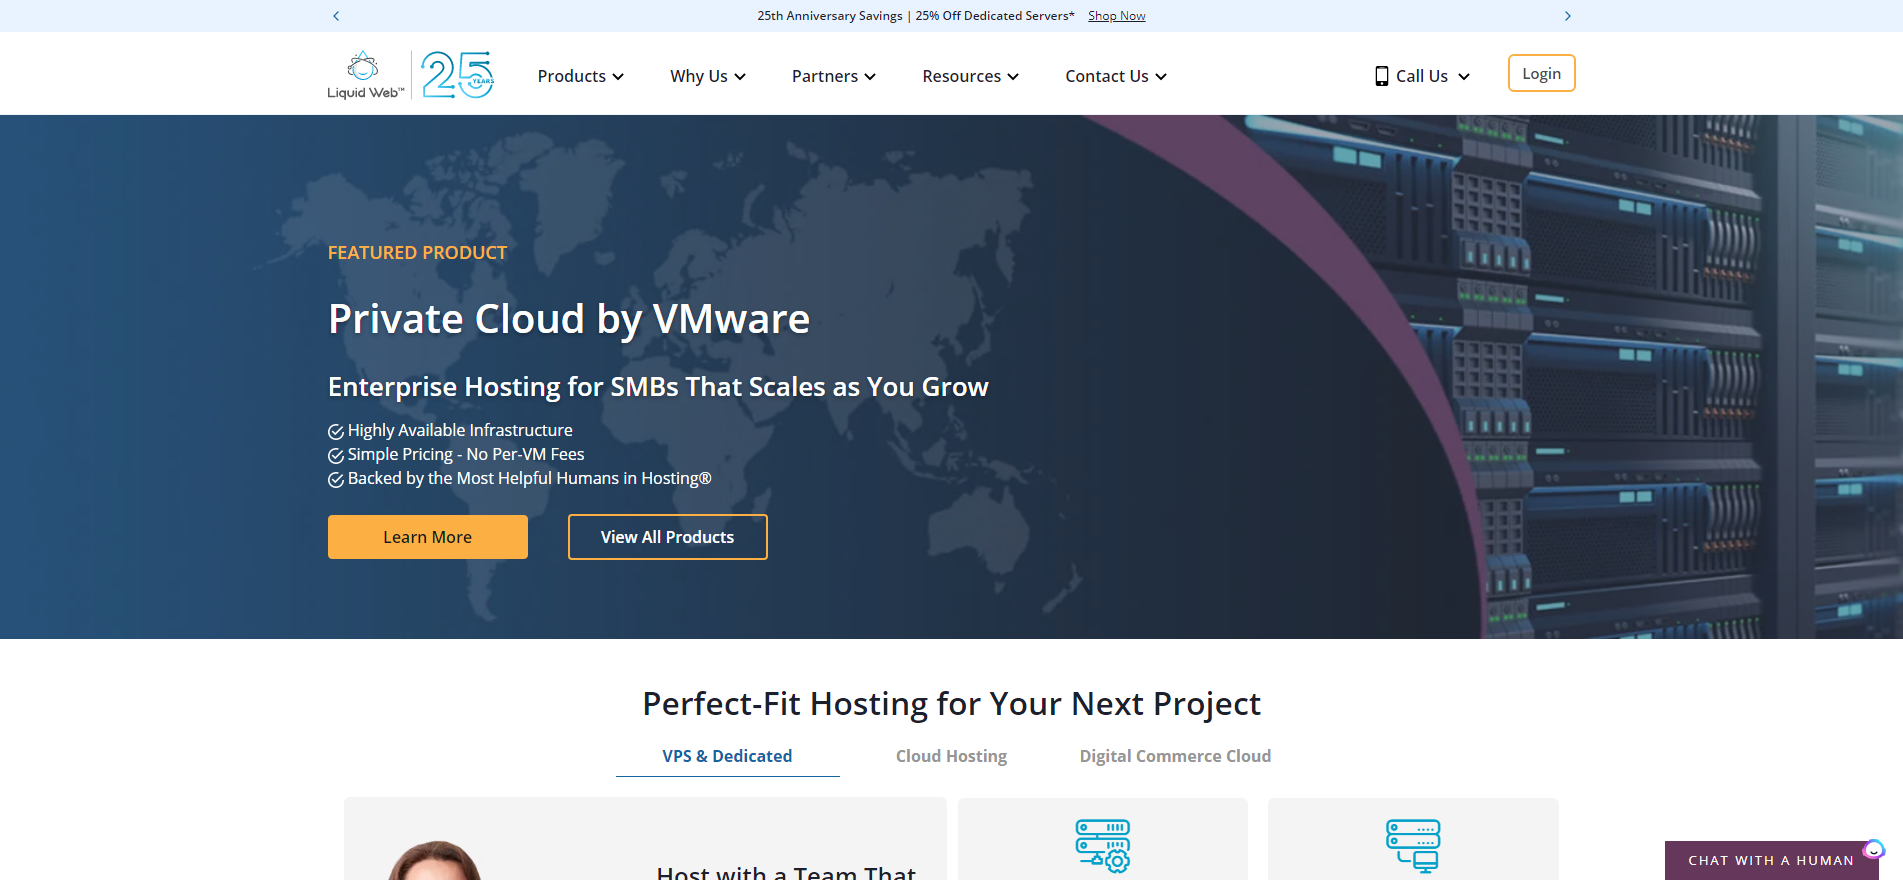Open the Call Us dropdown
The image size is (1903, 880).
point(1423,76)
